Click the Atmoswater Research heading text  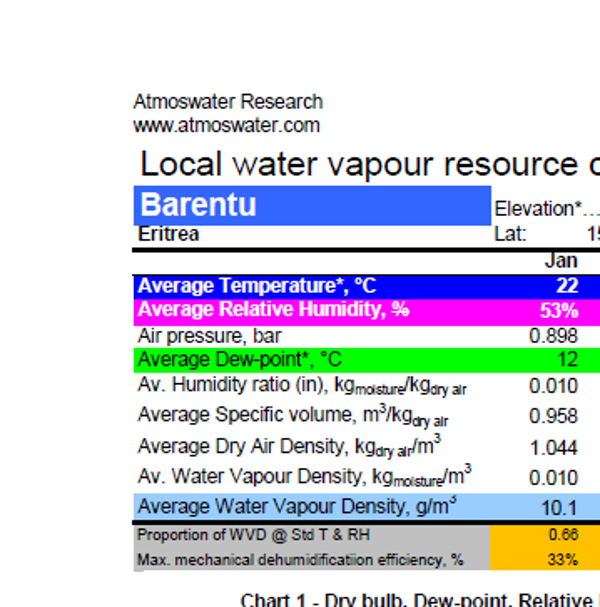[x=228, y=102]
